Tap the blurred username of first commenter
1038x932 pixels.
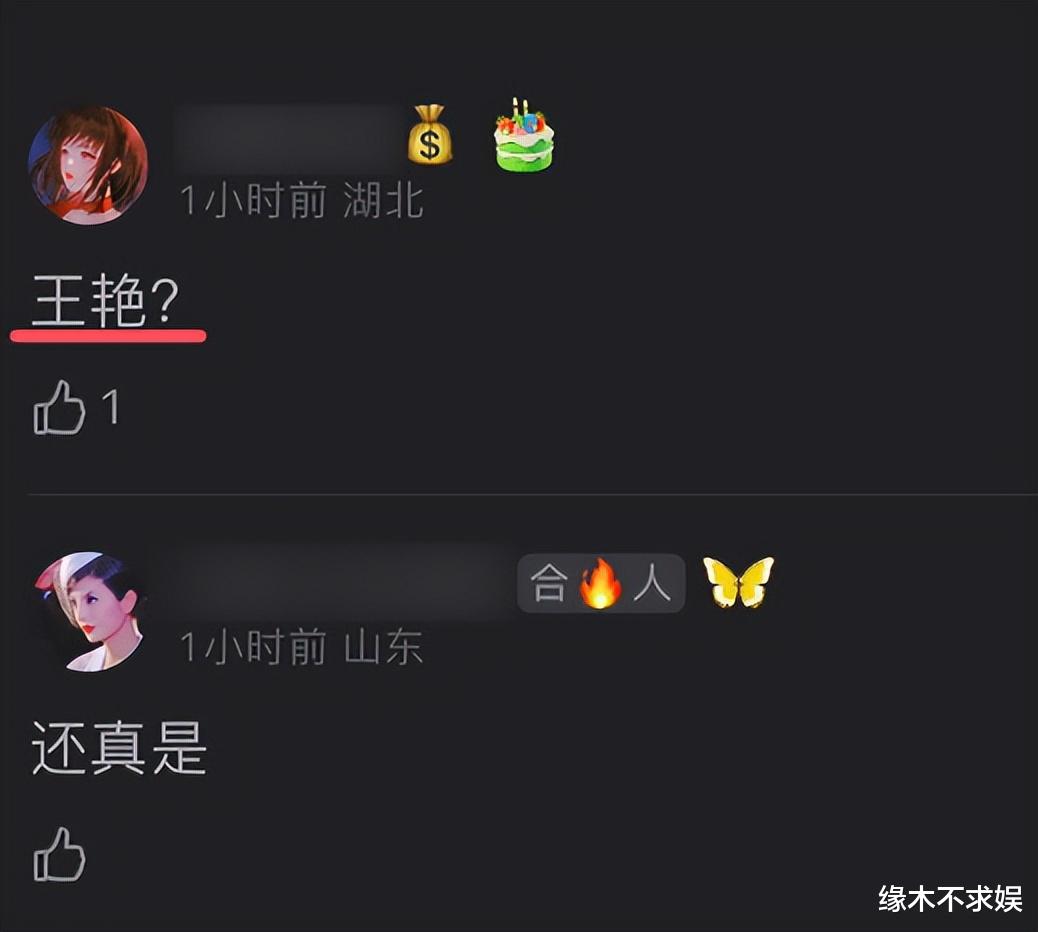[x=289, y=138]
